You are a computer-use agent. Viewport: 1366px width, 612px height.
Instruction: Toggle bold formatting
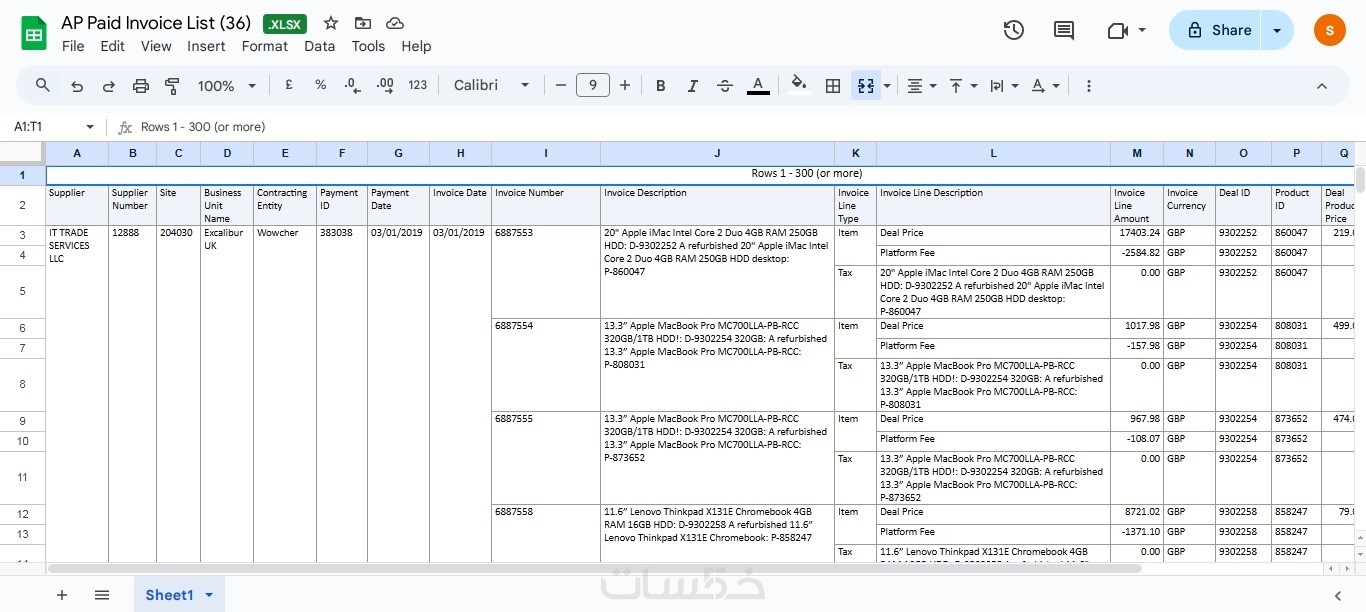tap(660, 86)
